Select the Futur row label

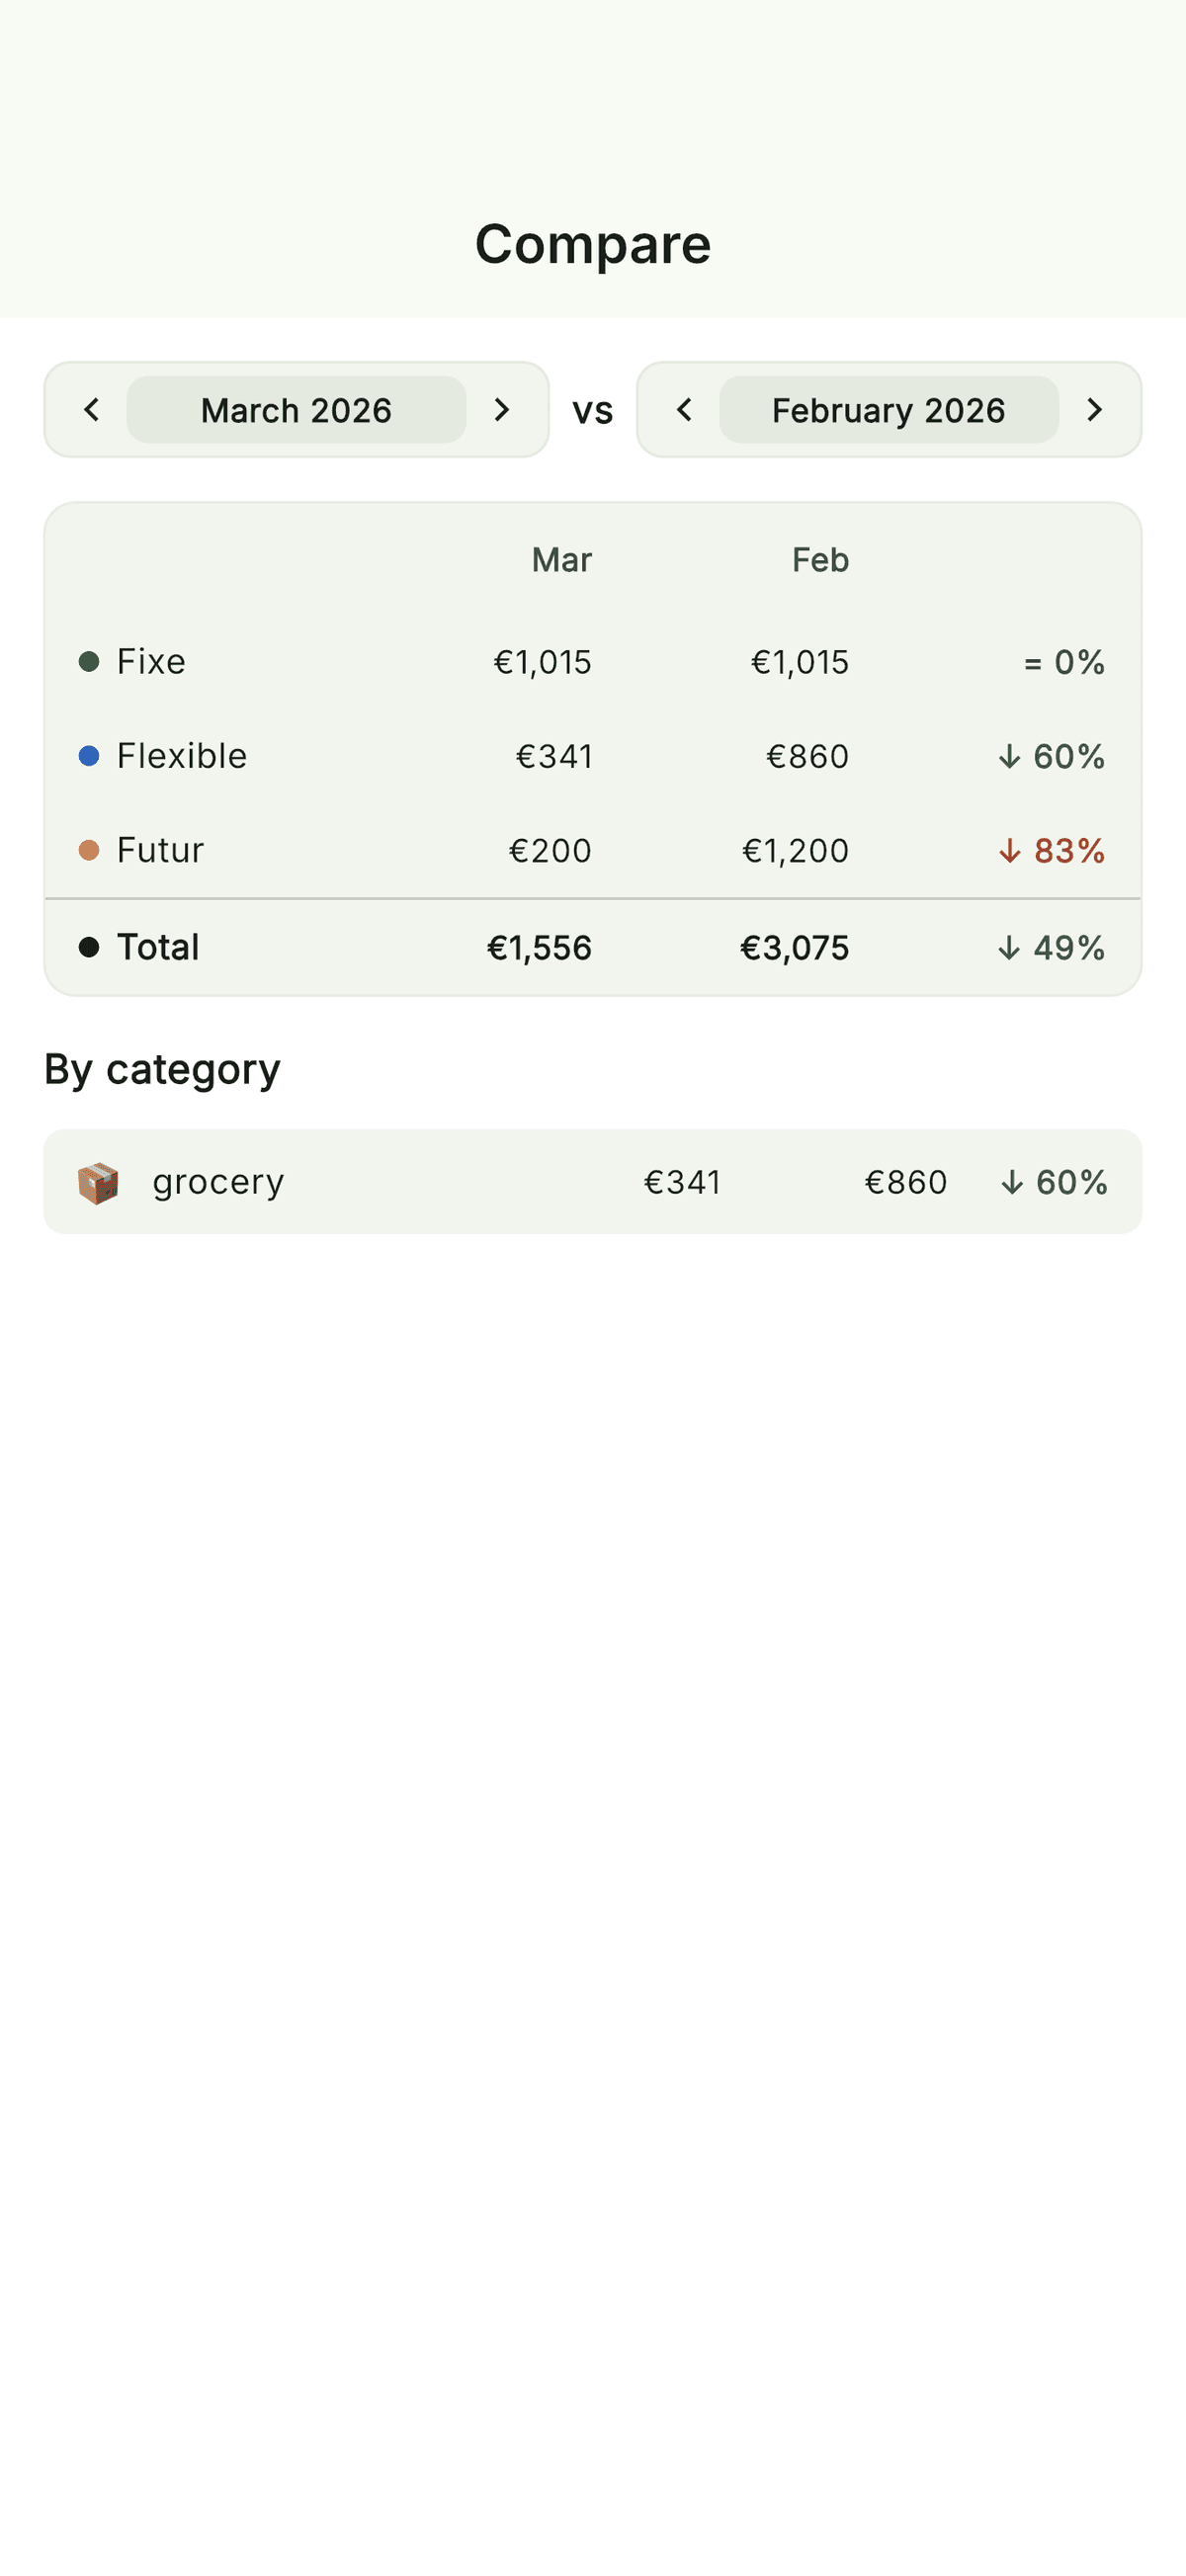point(160,850)
